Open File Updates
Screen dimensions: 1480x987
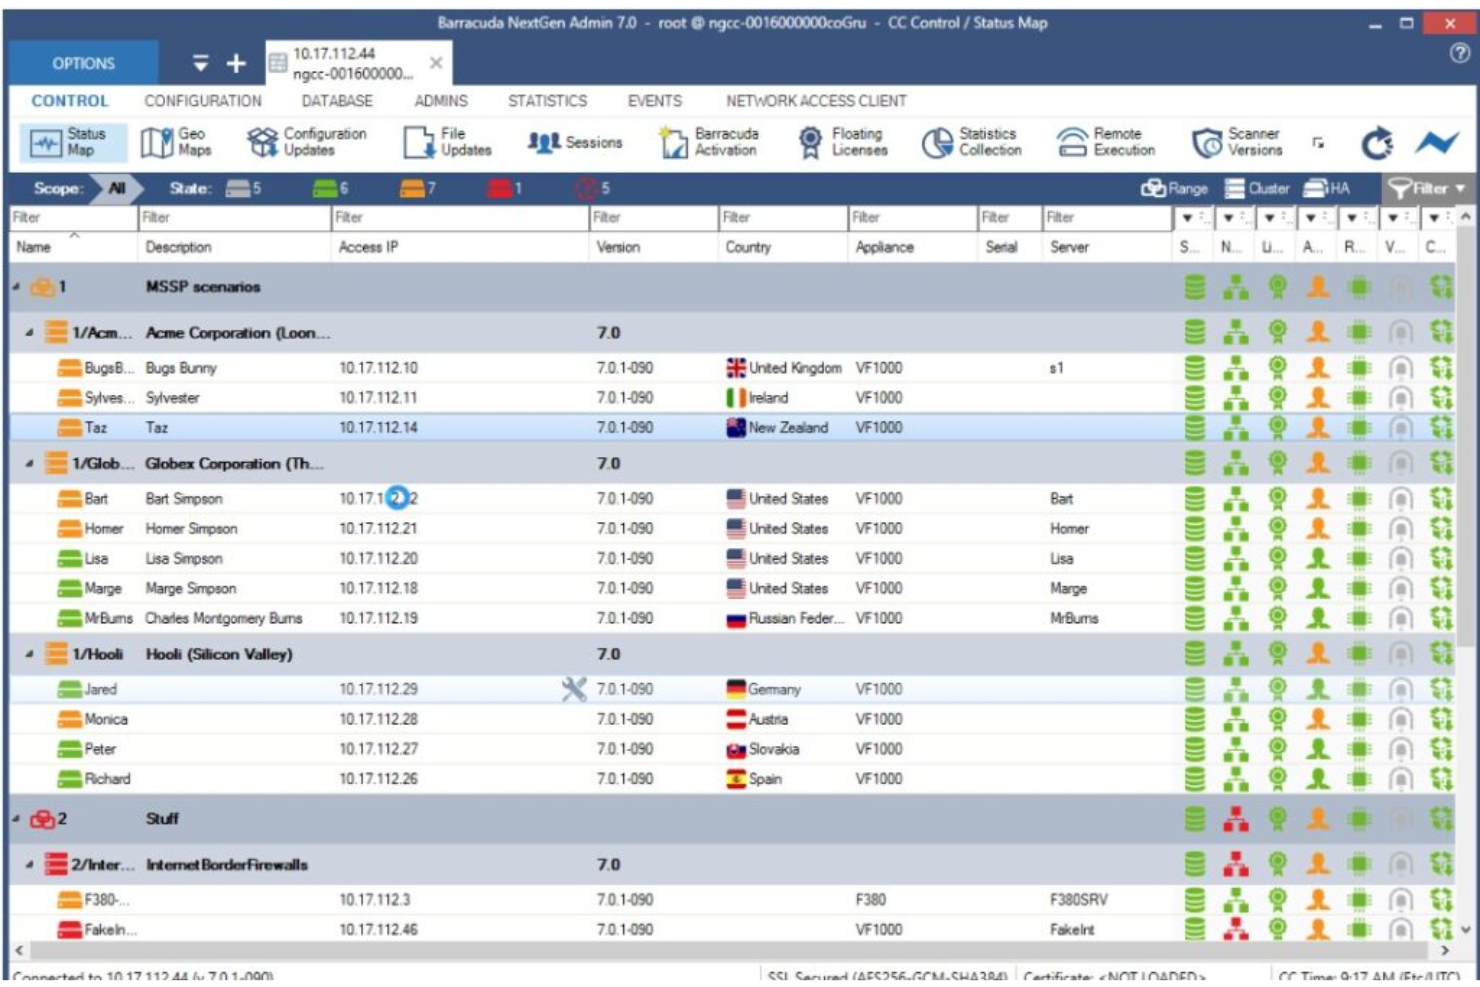(x=447, y=142)
